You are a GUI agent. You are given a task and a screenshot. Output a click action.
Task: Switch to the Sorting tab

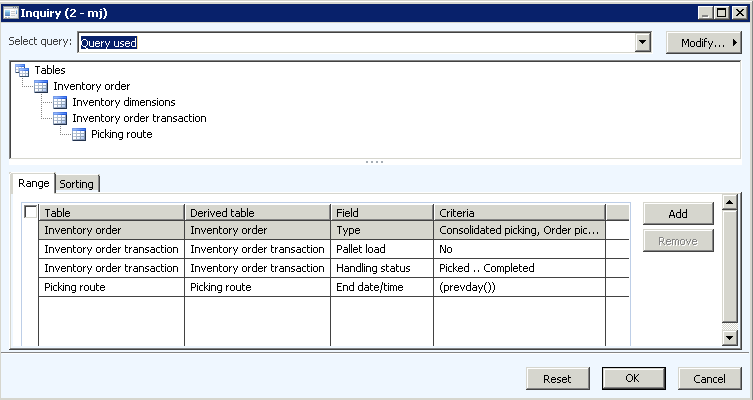(77, 184)
